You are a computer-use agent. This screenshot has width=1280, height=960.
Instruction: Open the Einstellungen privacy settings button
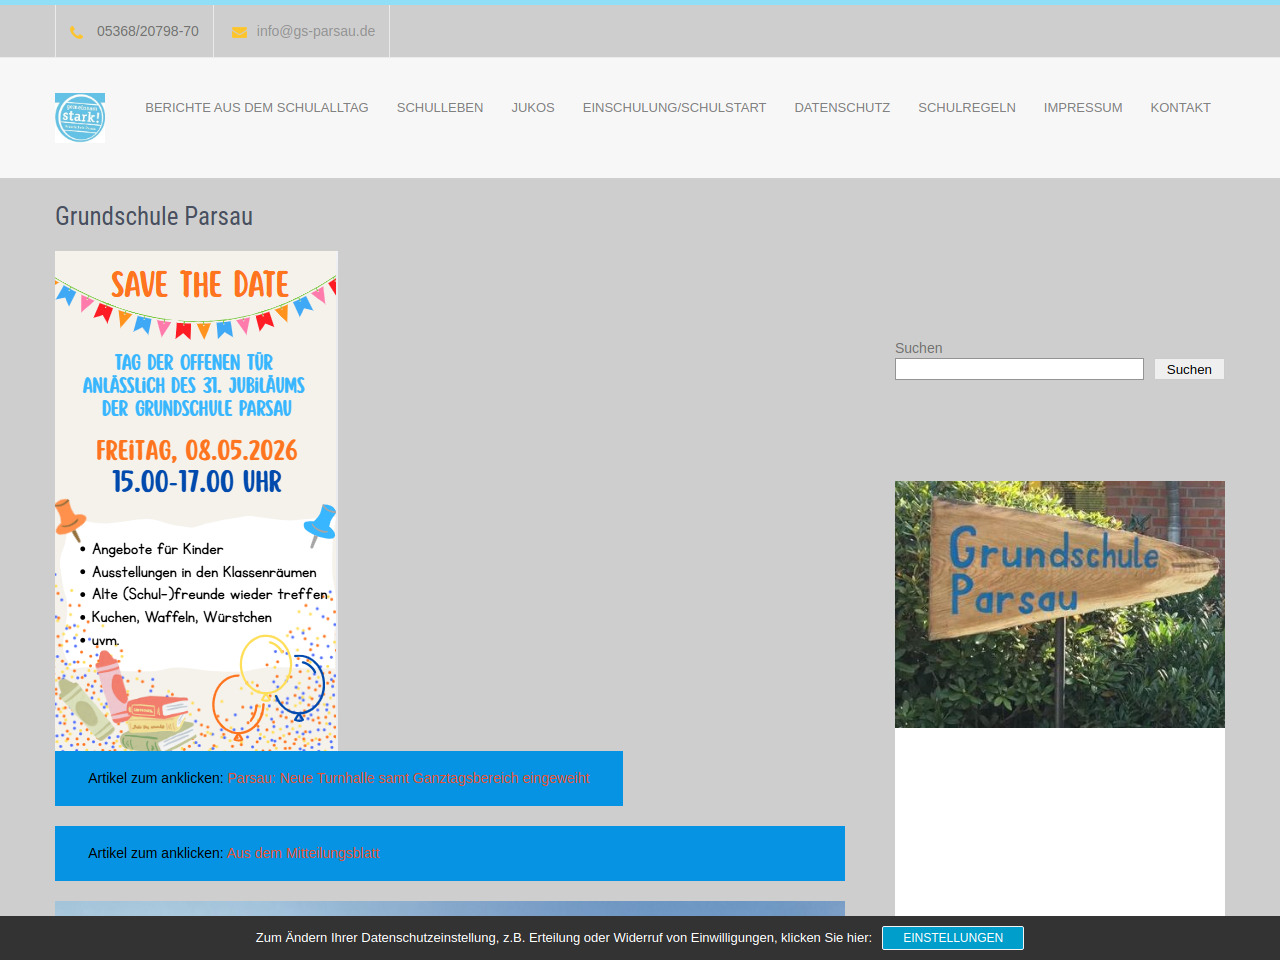point(952,938)
